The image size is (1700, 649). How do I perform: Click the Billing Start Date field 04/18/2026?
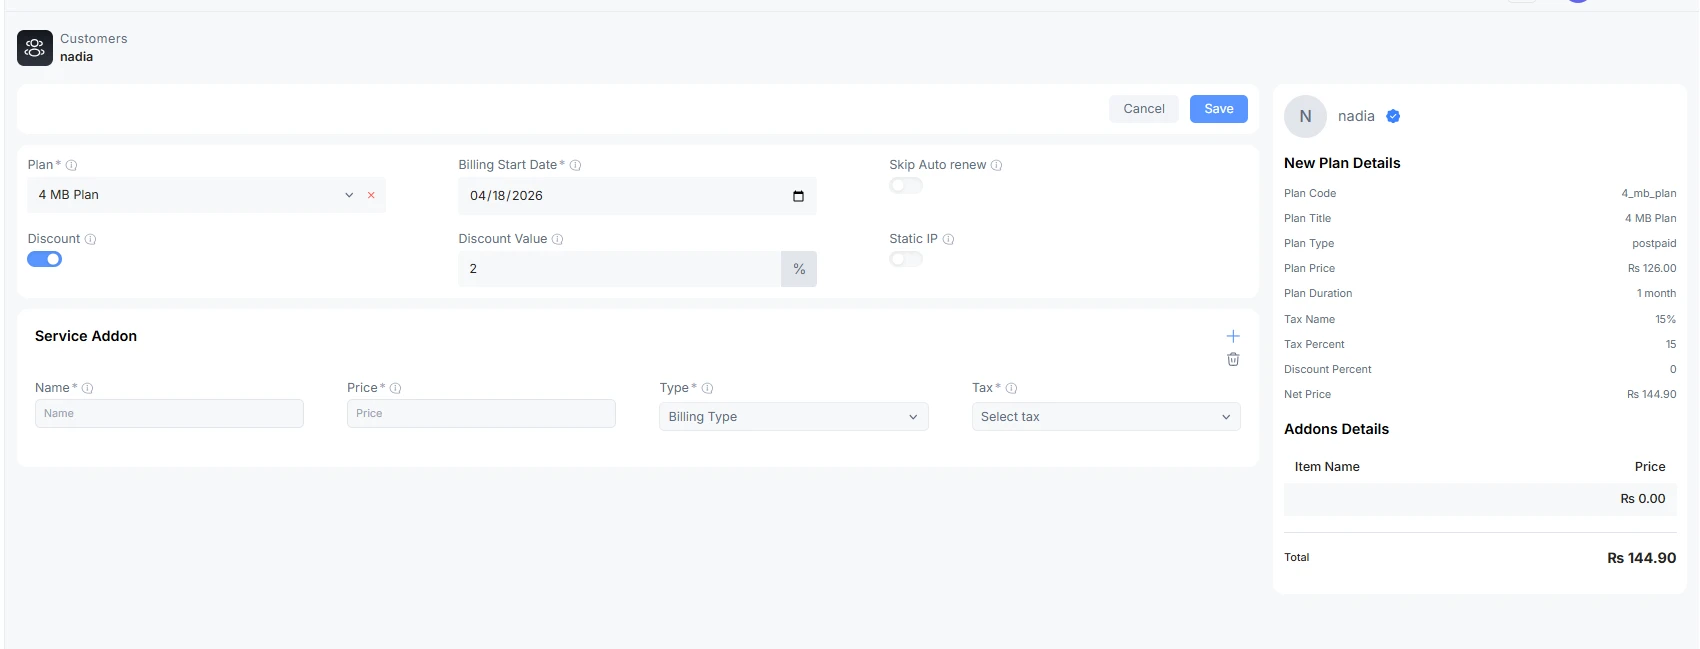[637, 196]
